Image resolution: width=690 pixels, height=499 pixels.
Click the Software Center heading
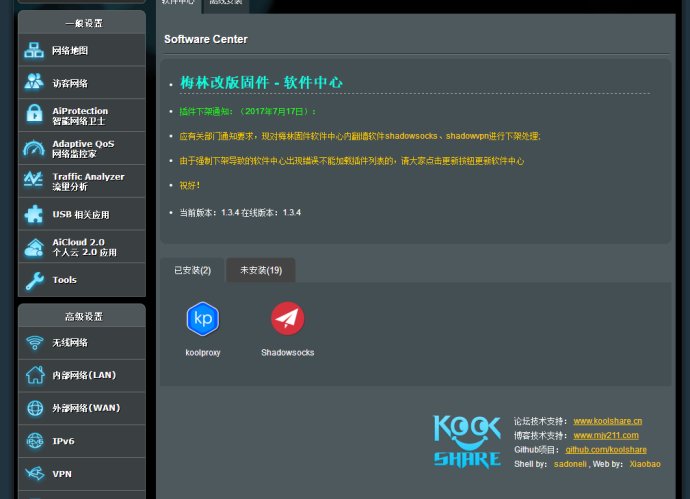206,39
